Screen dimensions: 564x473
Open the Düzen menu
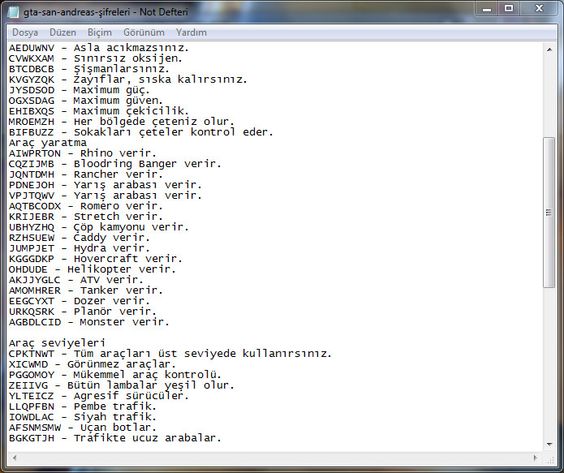coord(63,32)
